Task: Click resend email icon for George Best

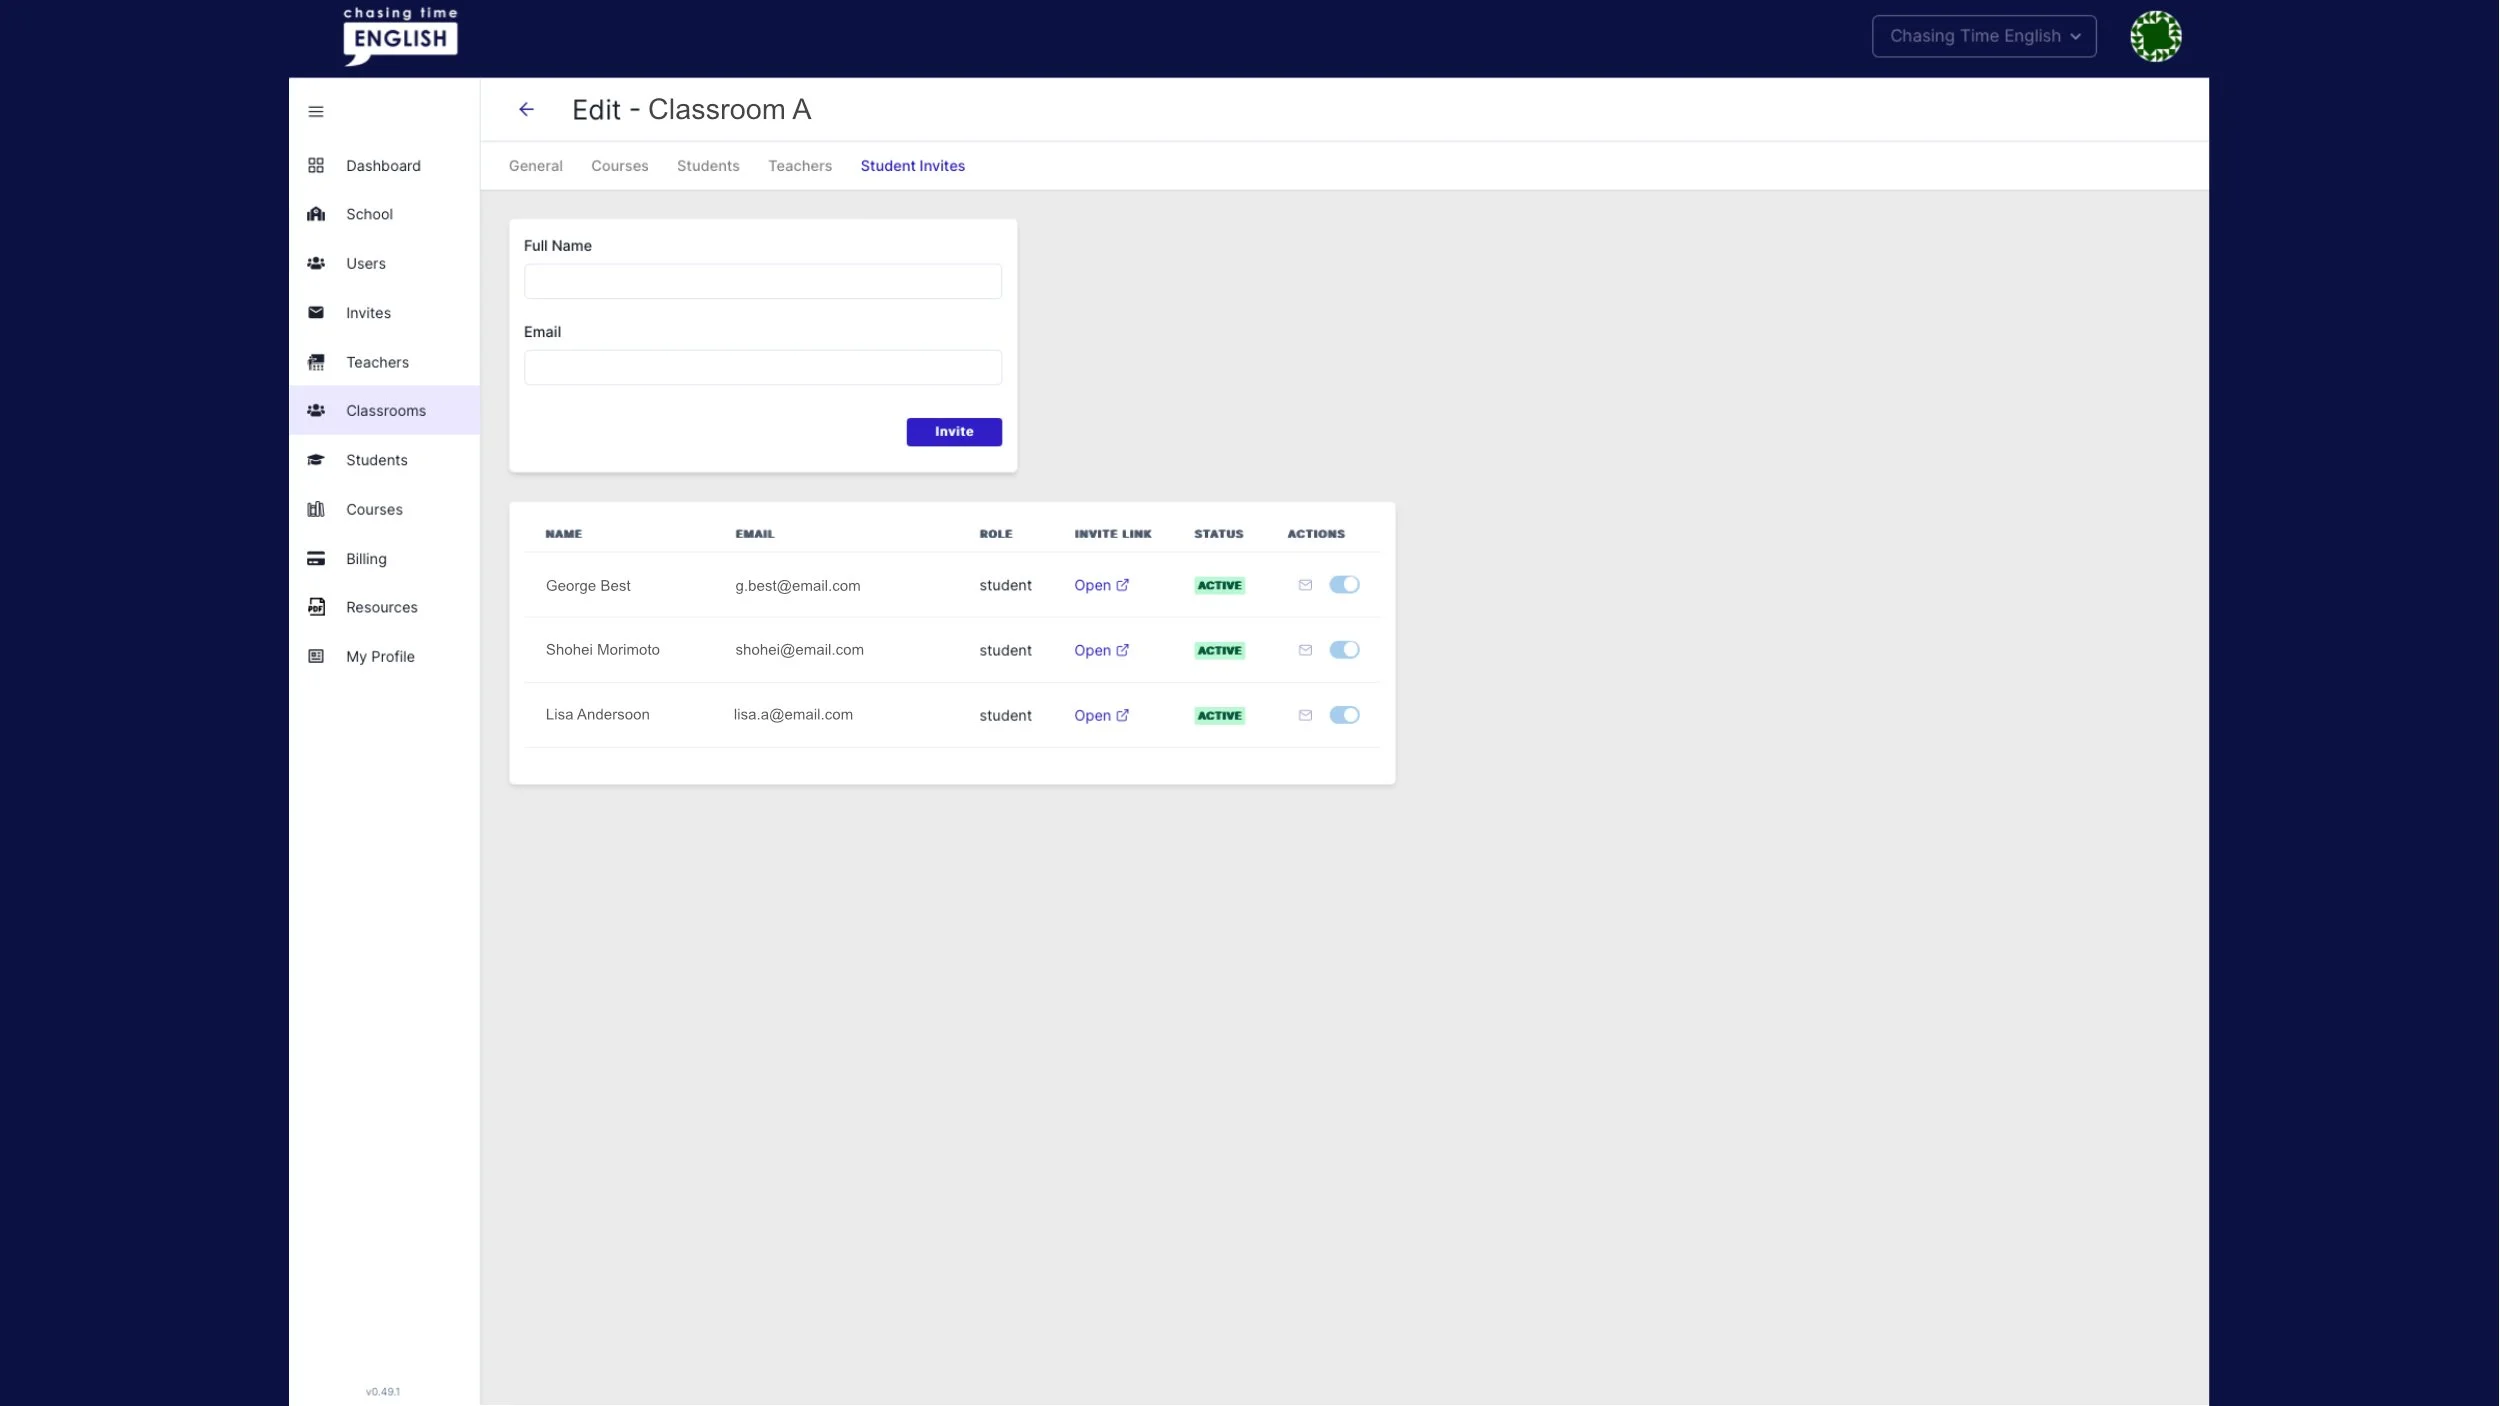Action: pyautogui.click(x=1305, y=585)
